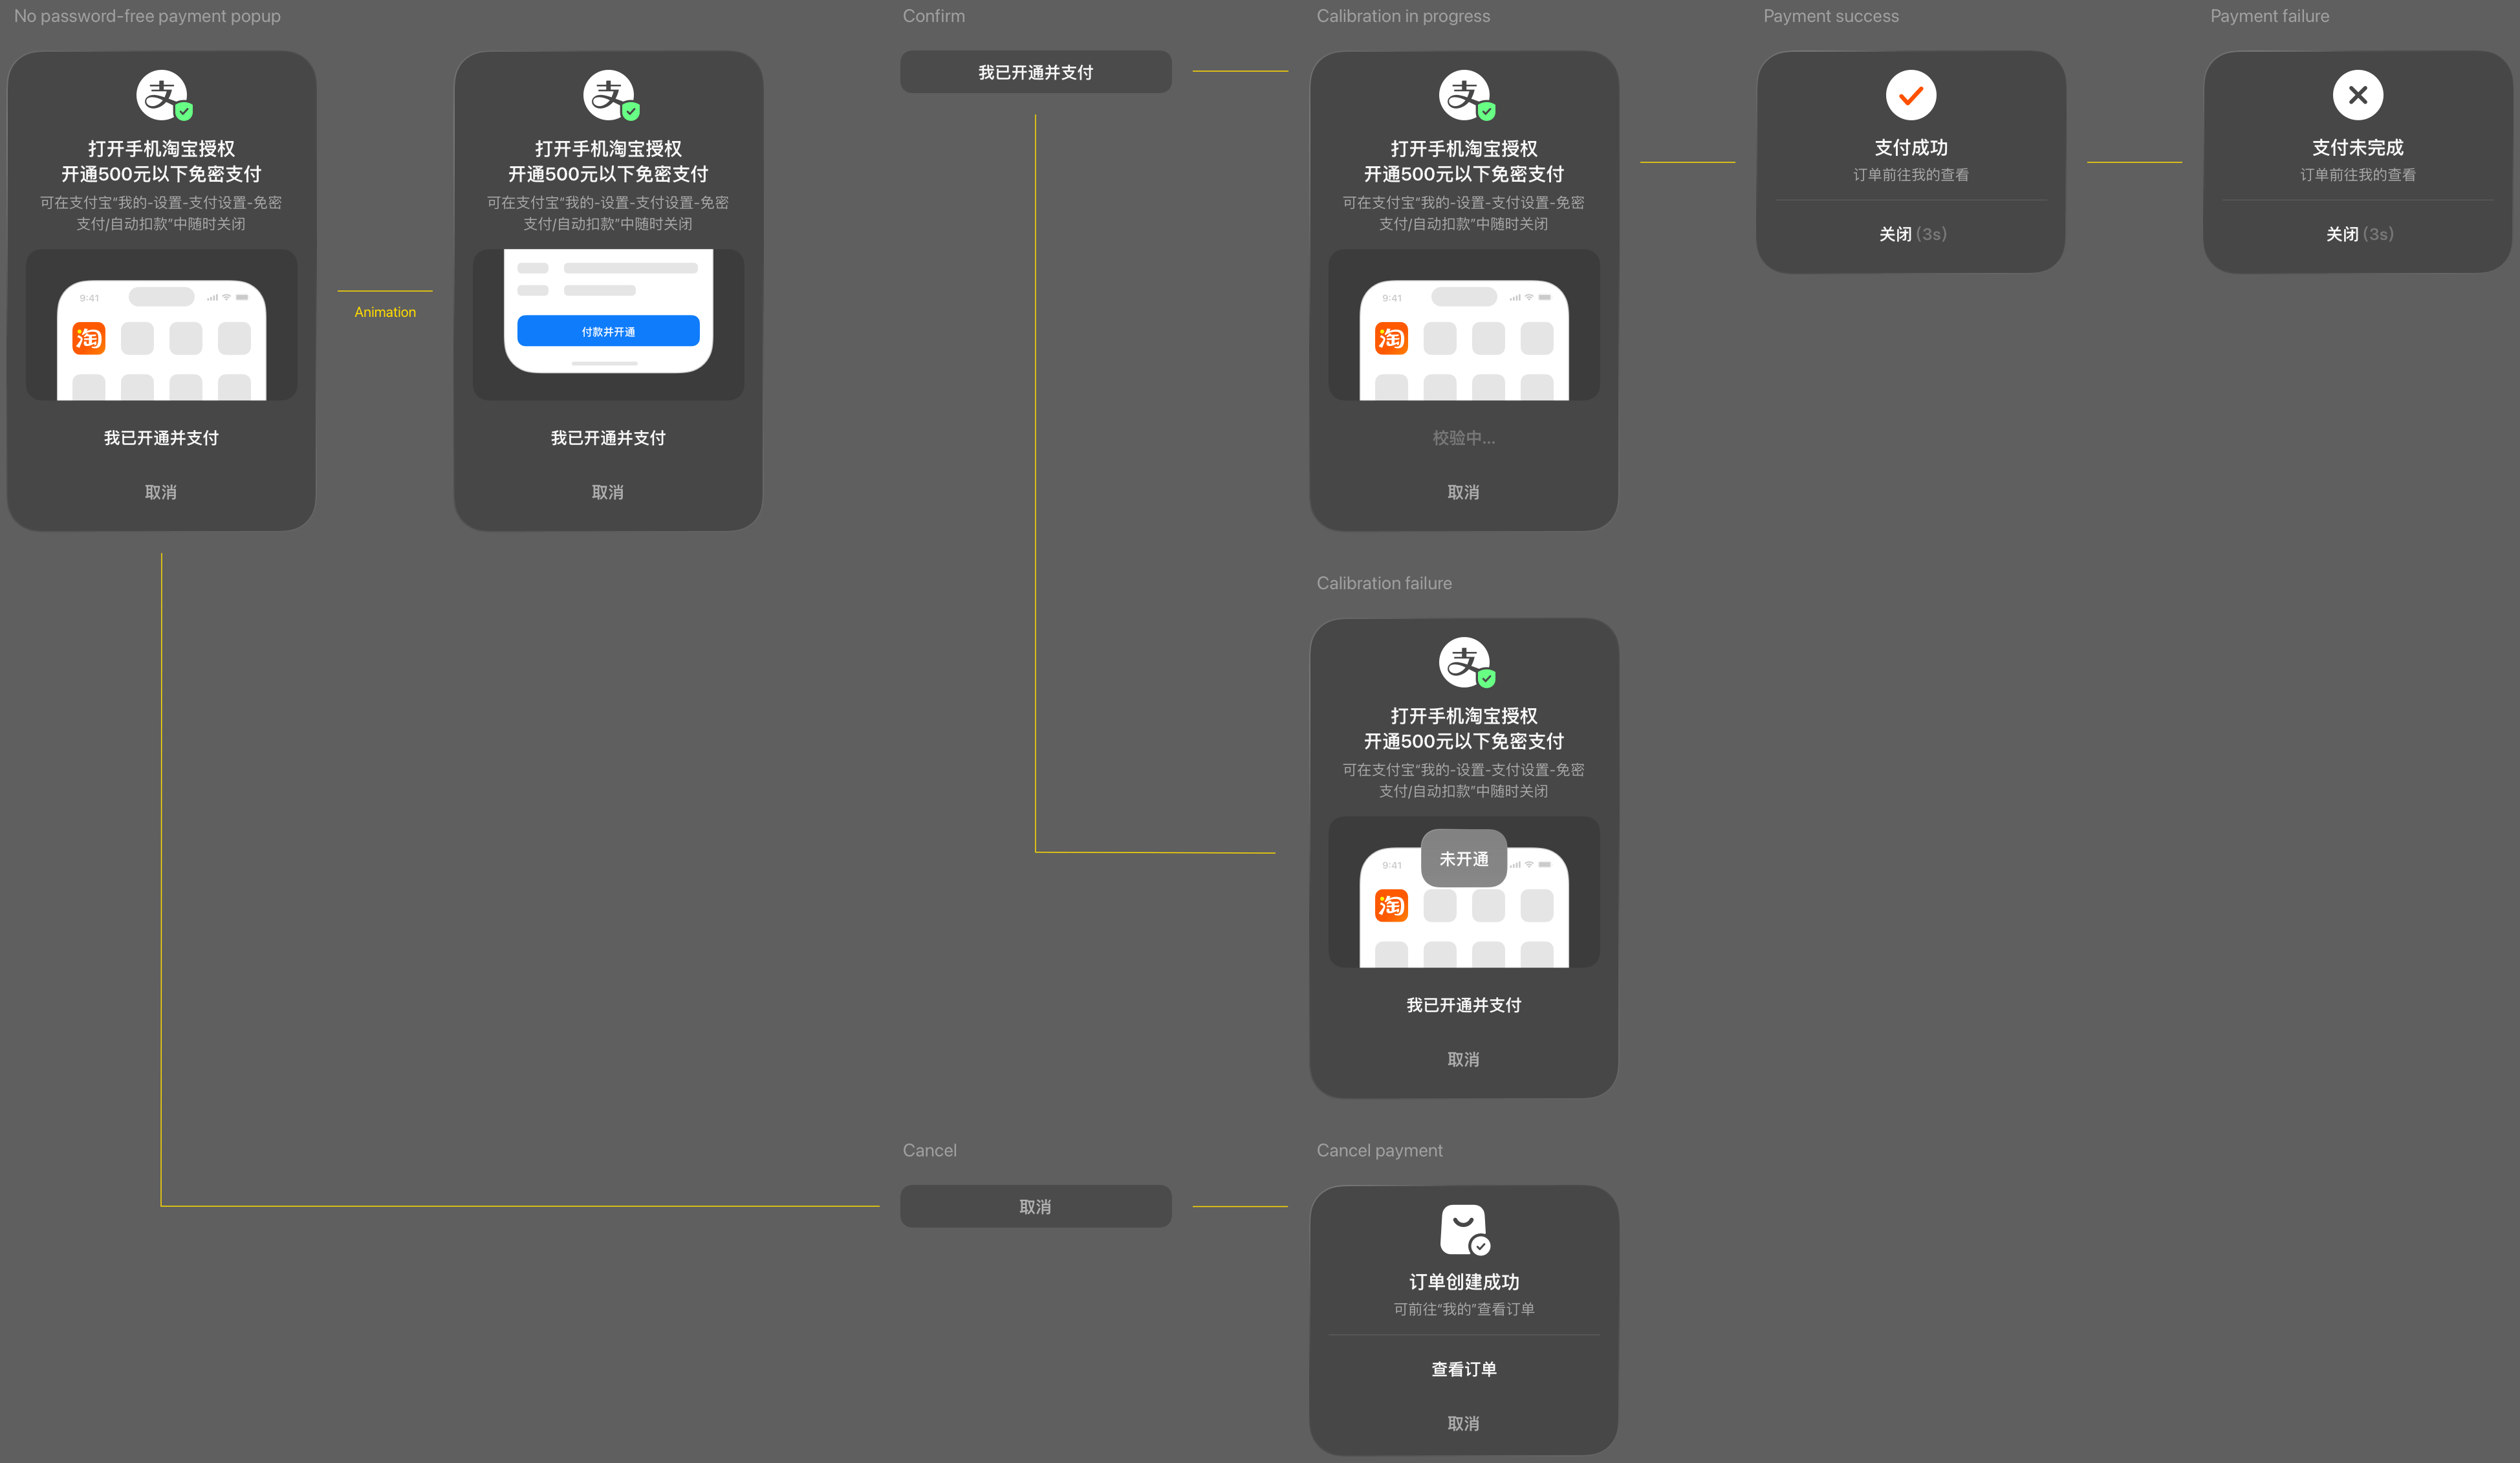The height and width of the screenshot is (1463, 2520).
Task: Click the Alipay logo in the Calibration in progress popup
Action: (x=1464, y=95)
